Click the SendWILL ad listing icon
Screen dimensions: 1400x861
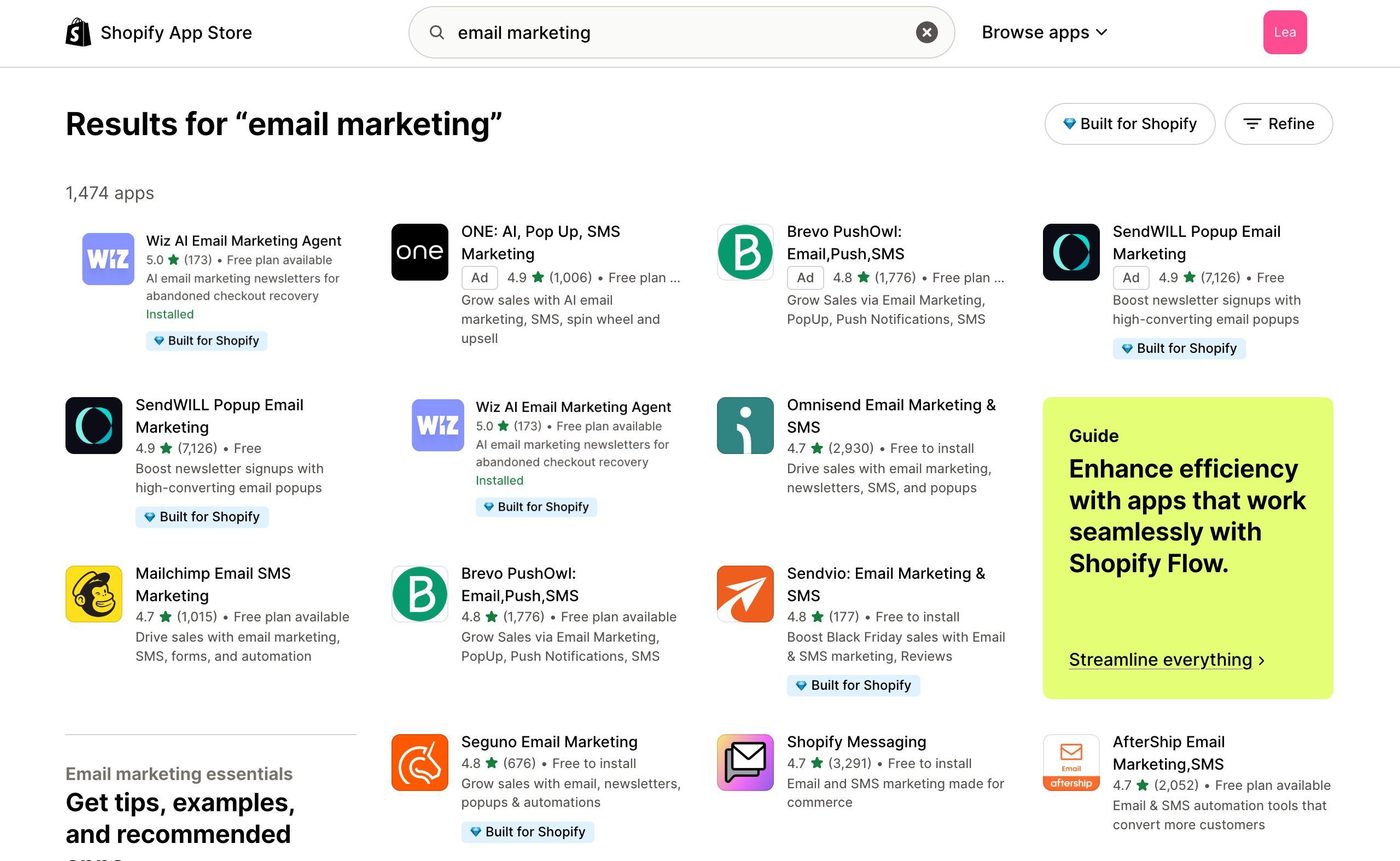click(1071, 252)
